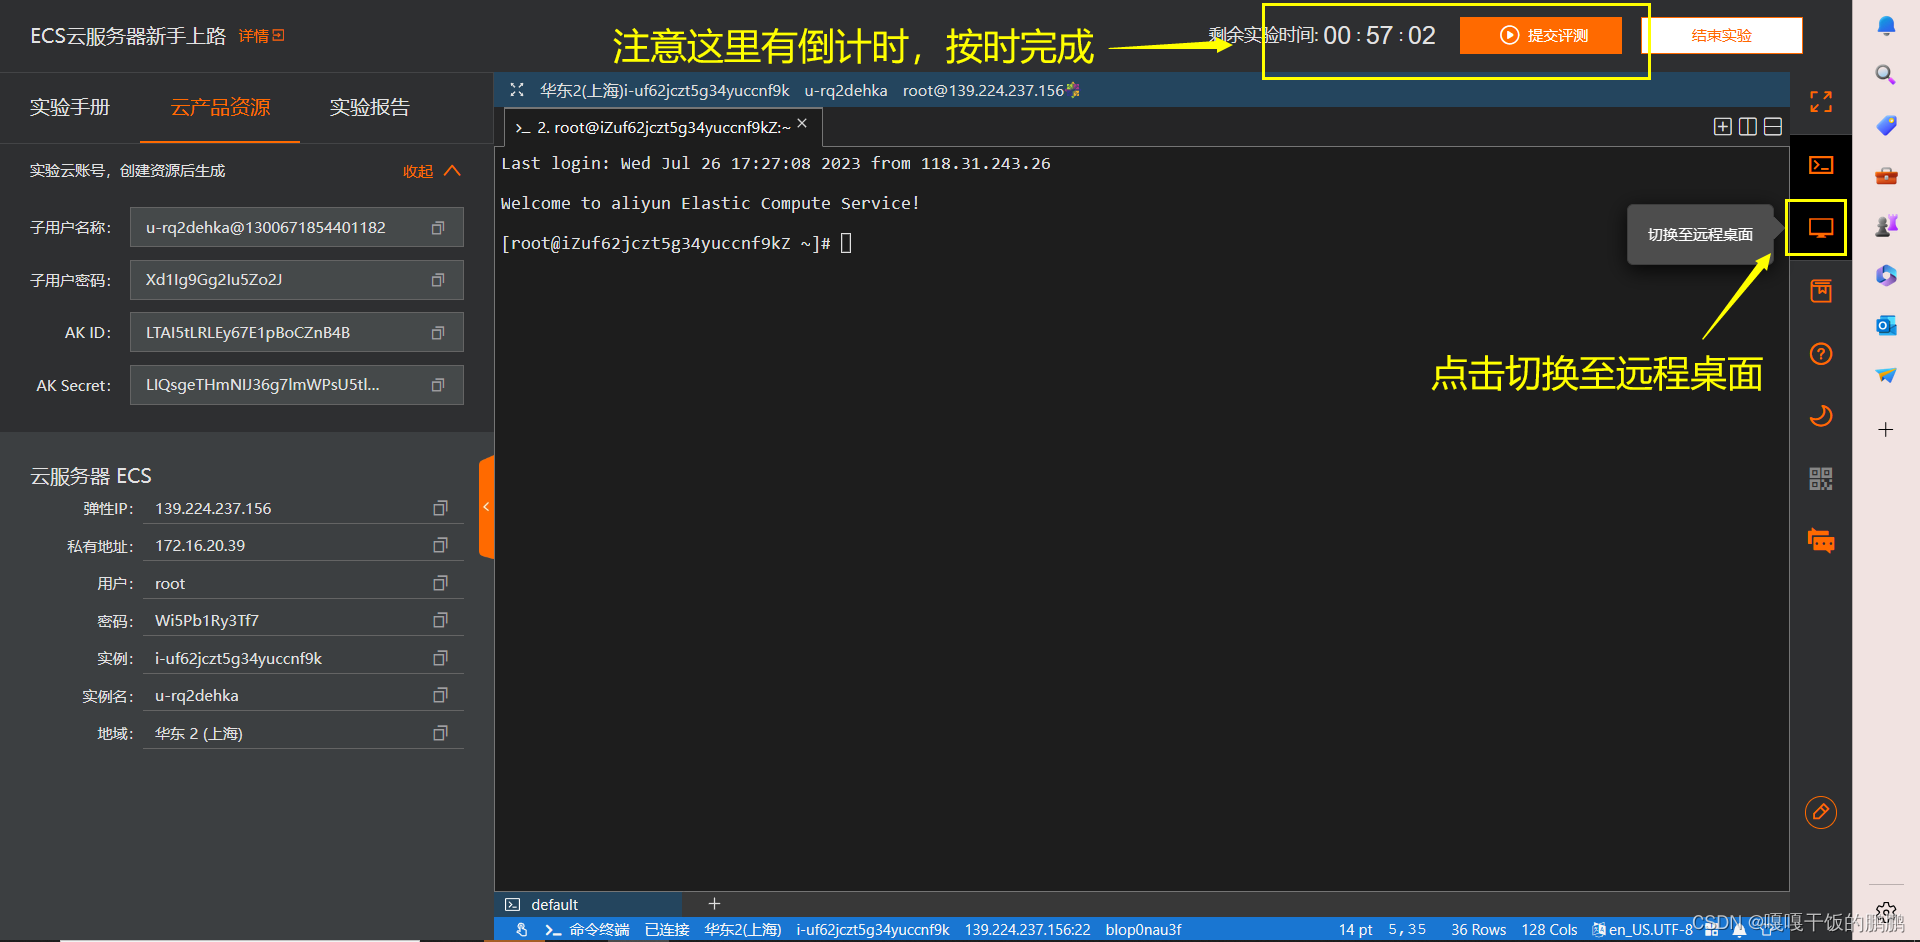Copy the elastic IP 139.224.237.156
Viewport: 1920px width, 942px height.
click(x=439, y=508)
